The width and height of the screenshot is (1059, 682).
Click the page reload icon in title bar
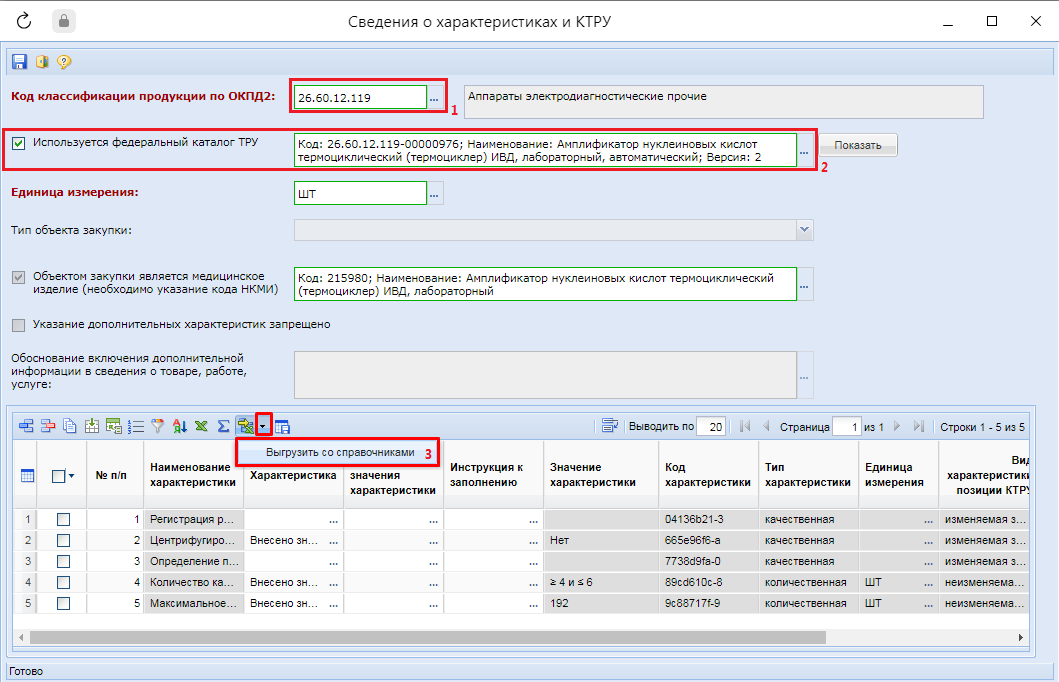coord(25,21)
